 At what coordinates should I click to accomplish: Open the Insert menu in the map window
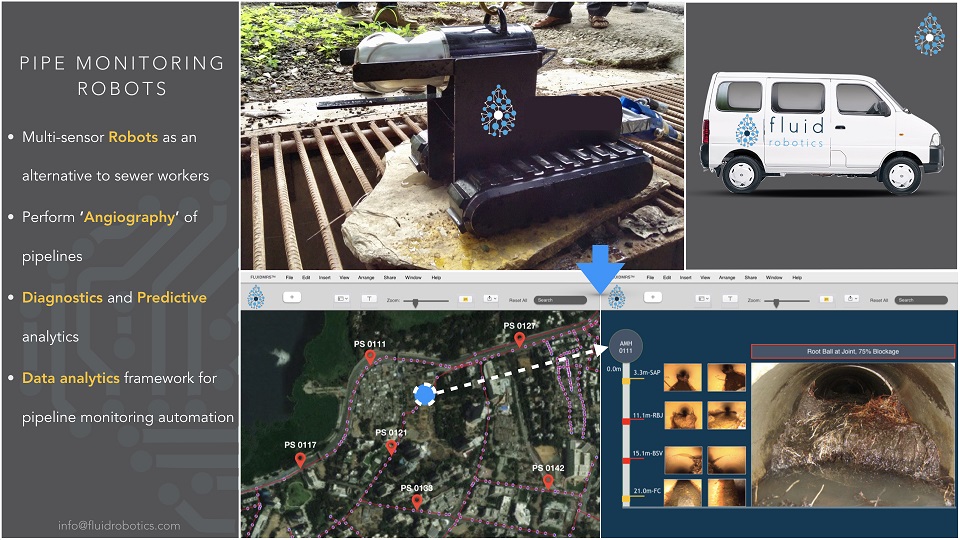point(324,277)
